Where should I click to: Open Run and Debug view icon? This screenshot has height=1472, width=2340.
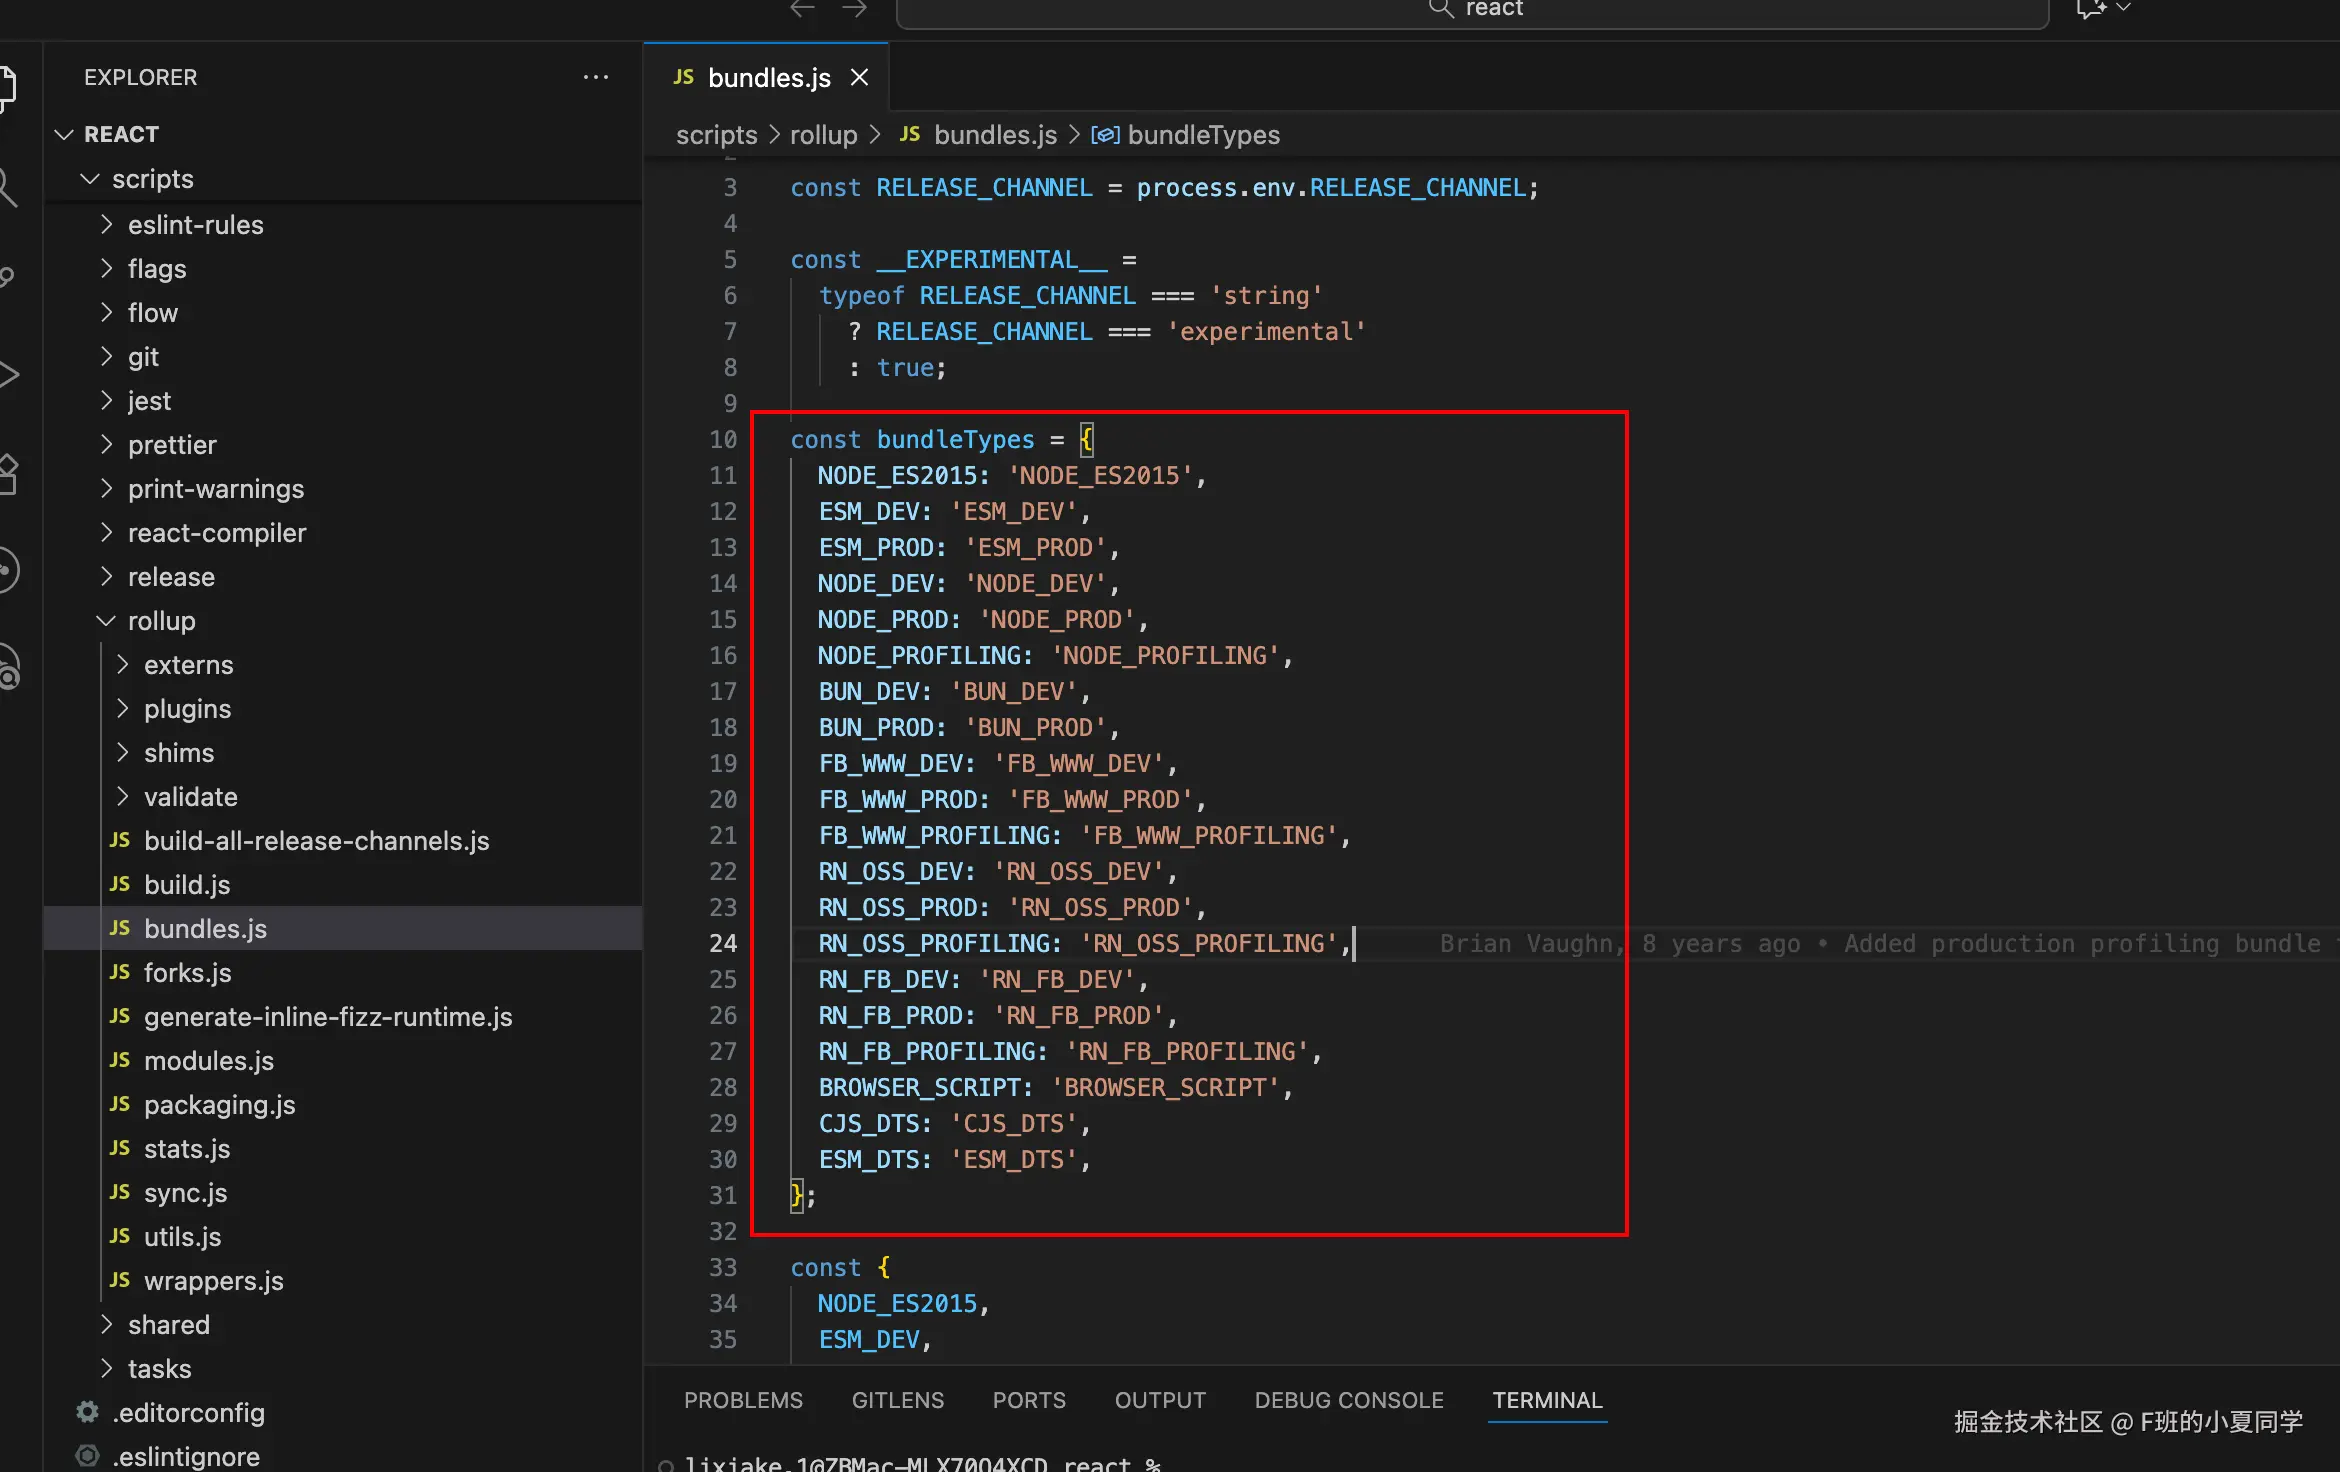click(x=8, y=375)
